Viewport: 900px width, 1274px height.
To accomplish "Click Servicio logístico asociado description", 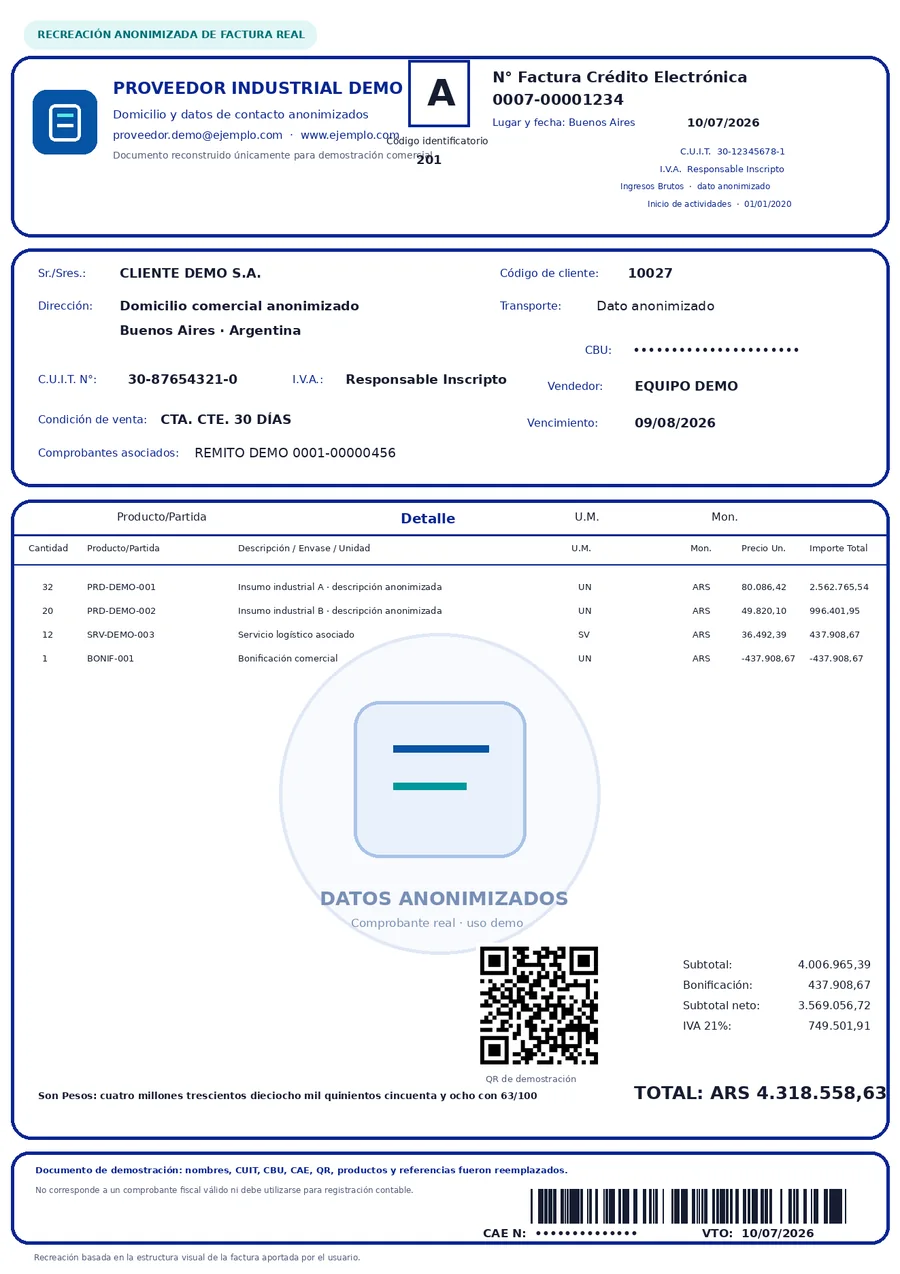I will [x=296, y=635].
